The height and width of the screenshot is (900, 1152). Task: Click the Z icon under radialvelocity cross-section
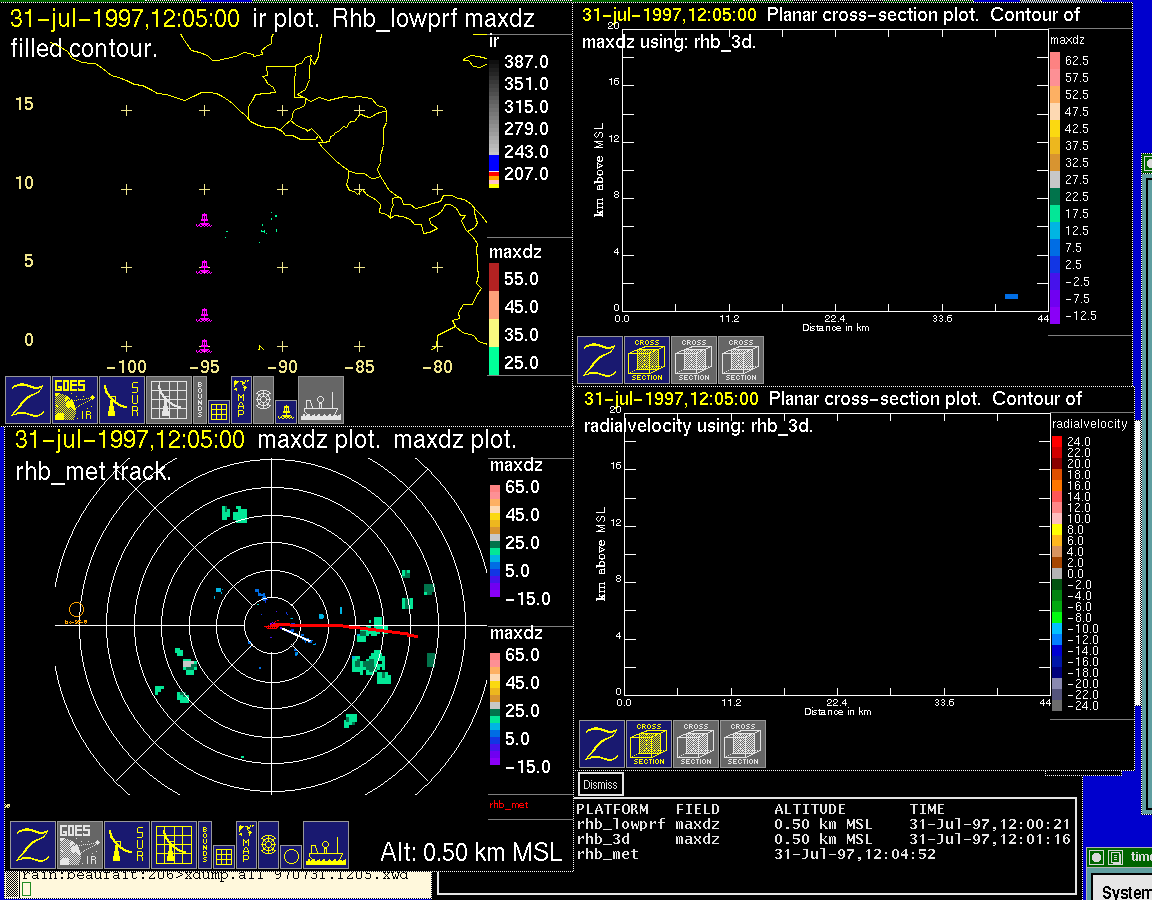click(601, 744)
